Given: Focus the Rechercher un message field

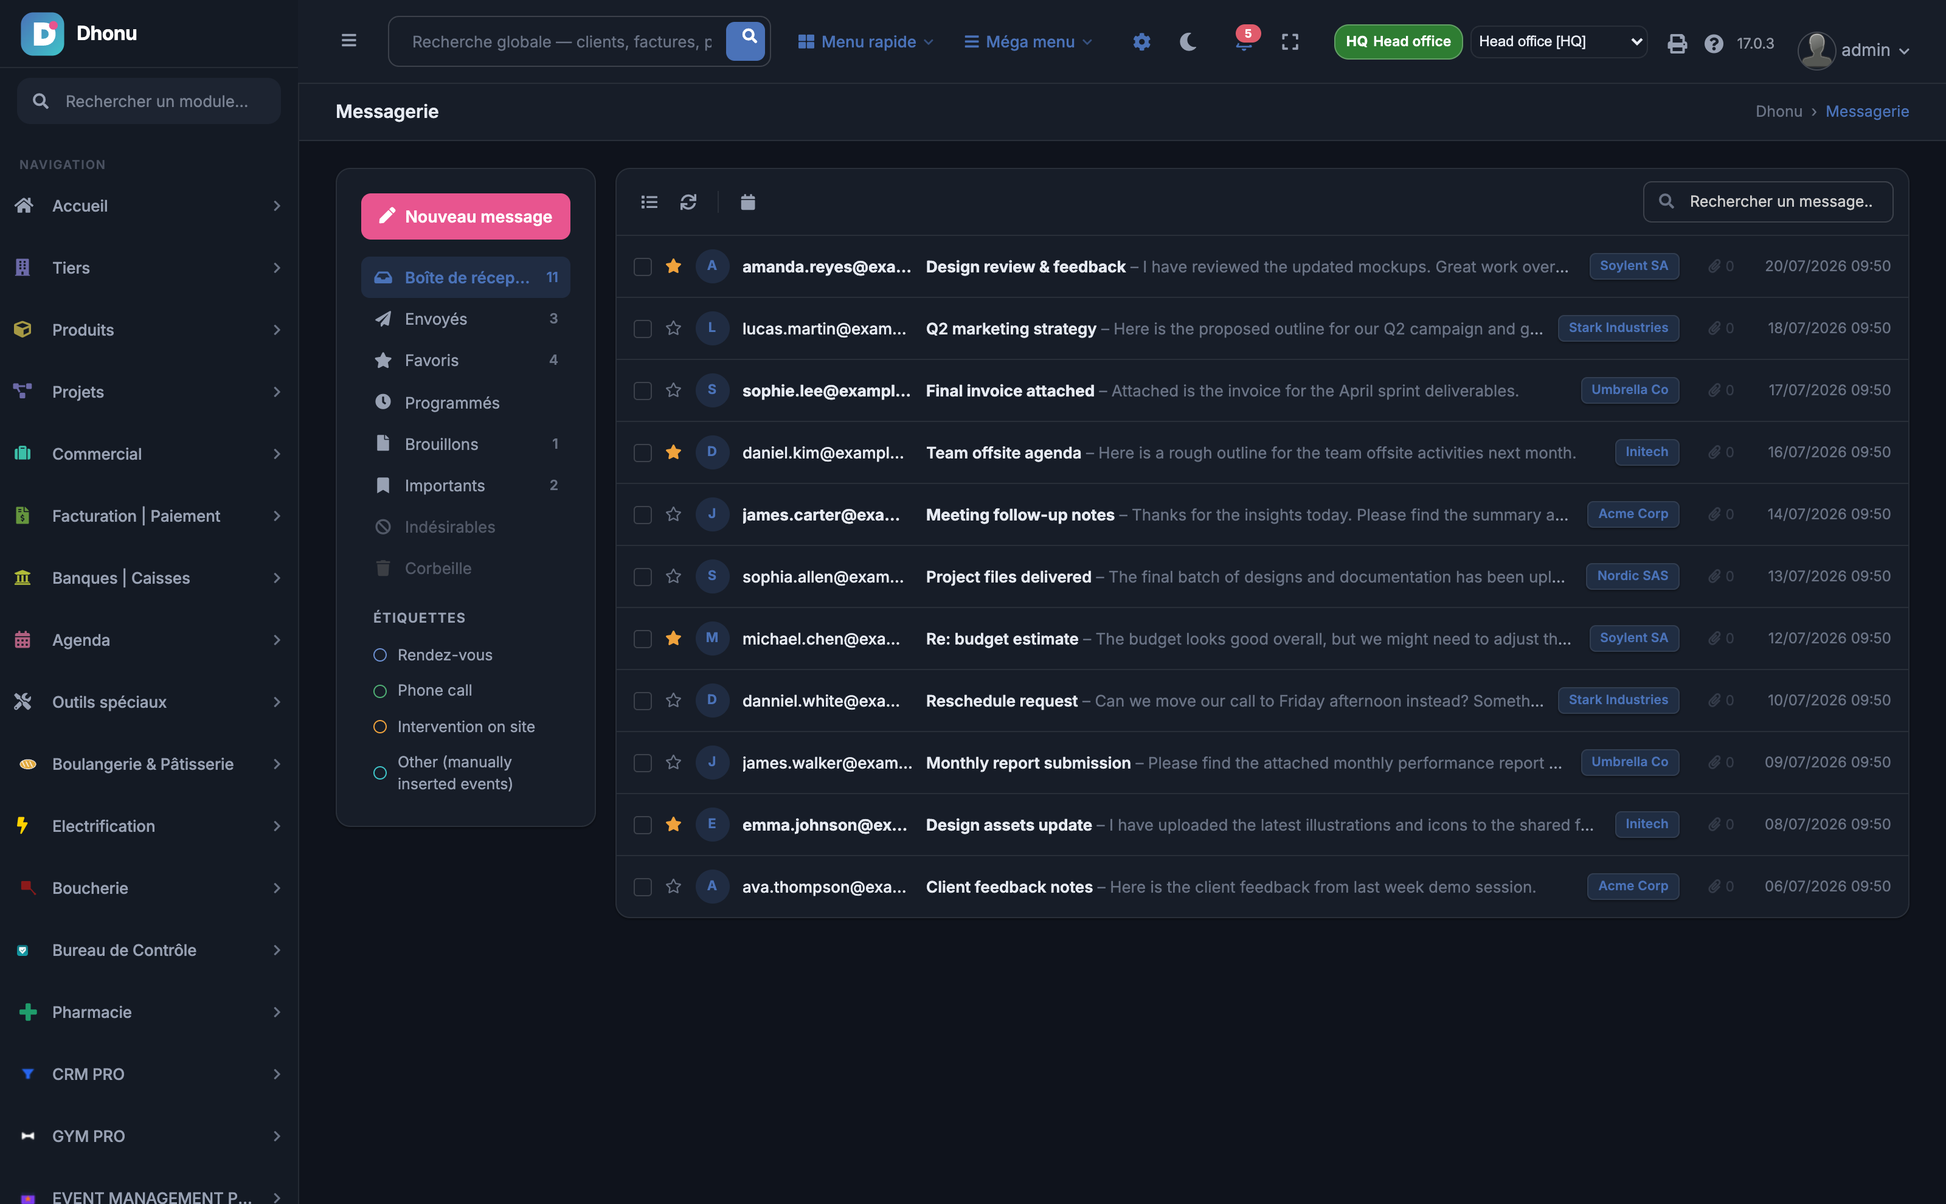Looking at the screenshot, I should (1767, 202).
